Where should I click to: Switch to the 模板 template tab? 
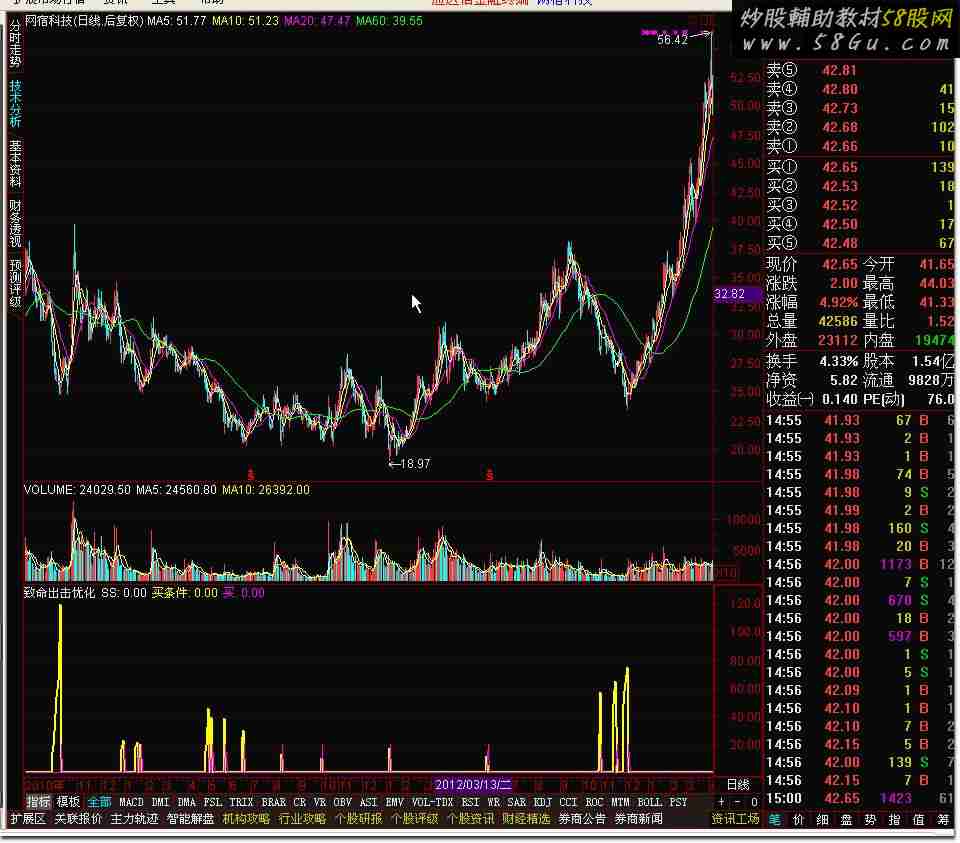coord(68,801)
